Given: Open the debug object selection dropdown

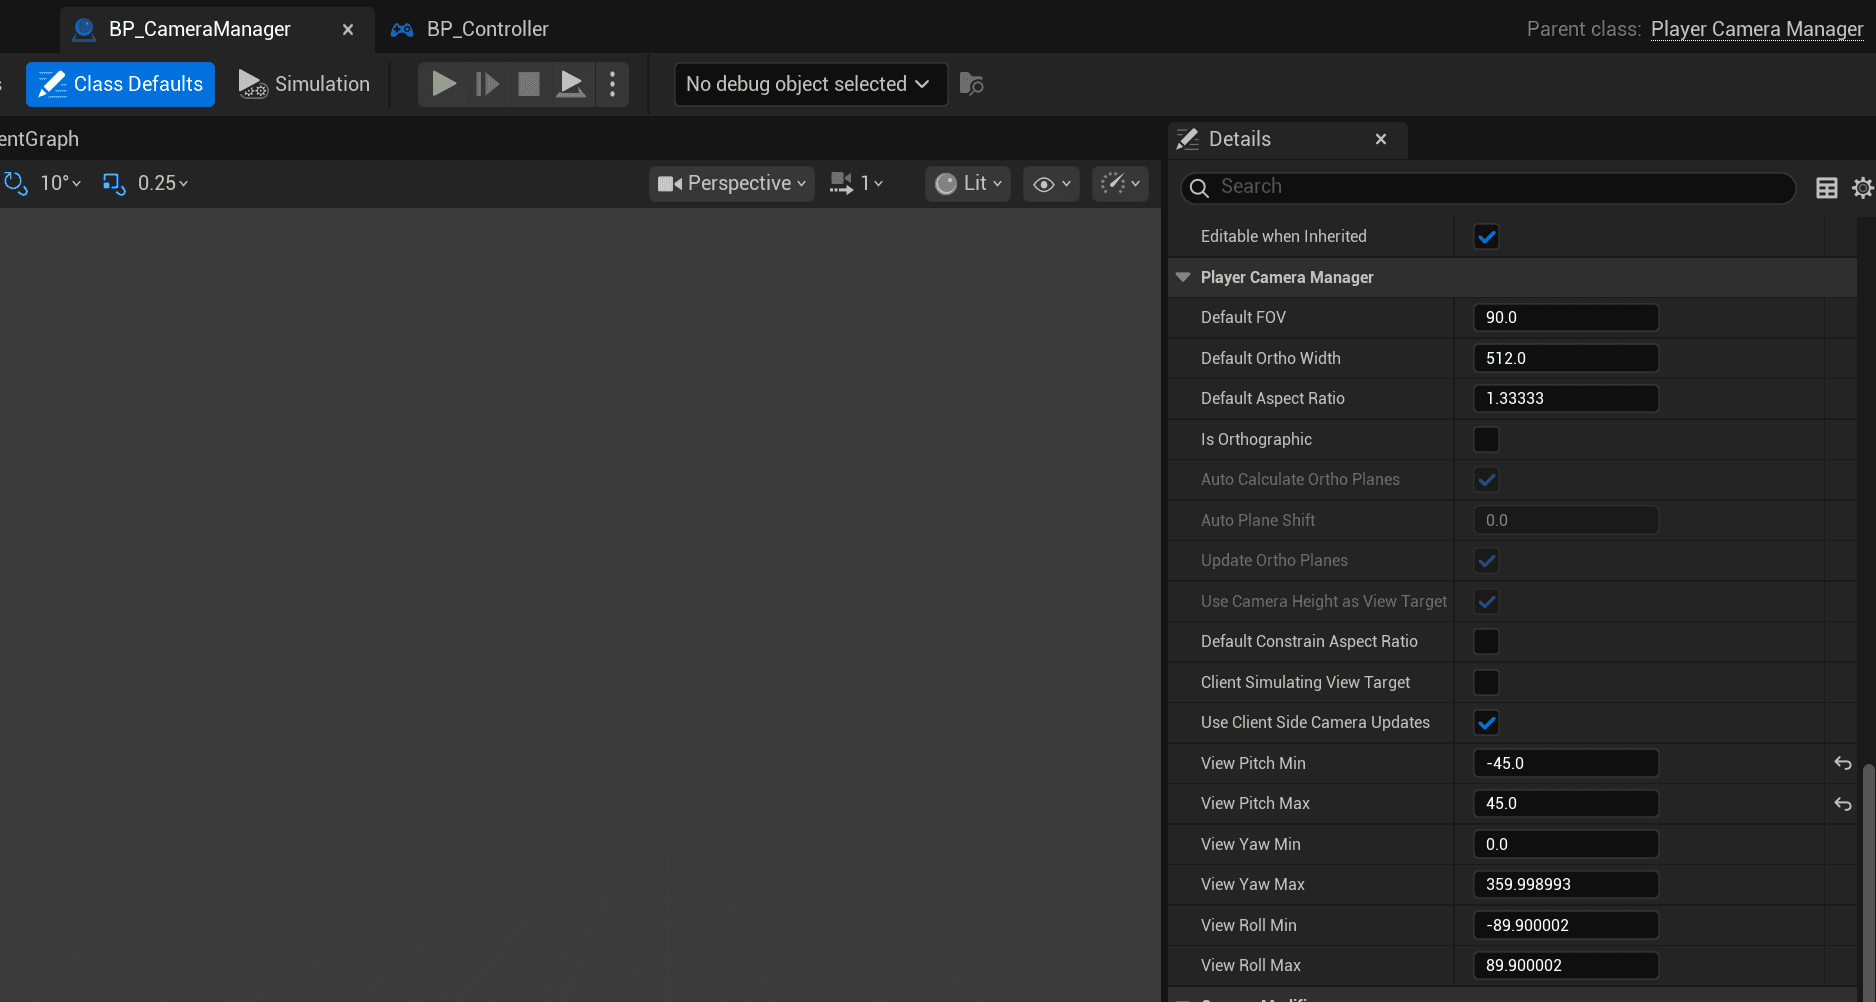Looking at the screenshot, I should point(809,84).
